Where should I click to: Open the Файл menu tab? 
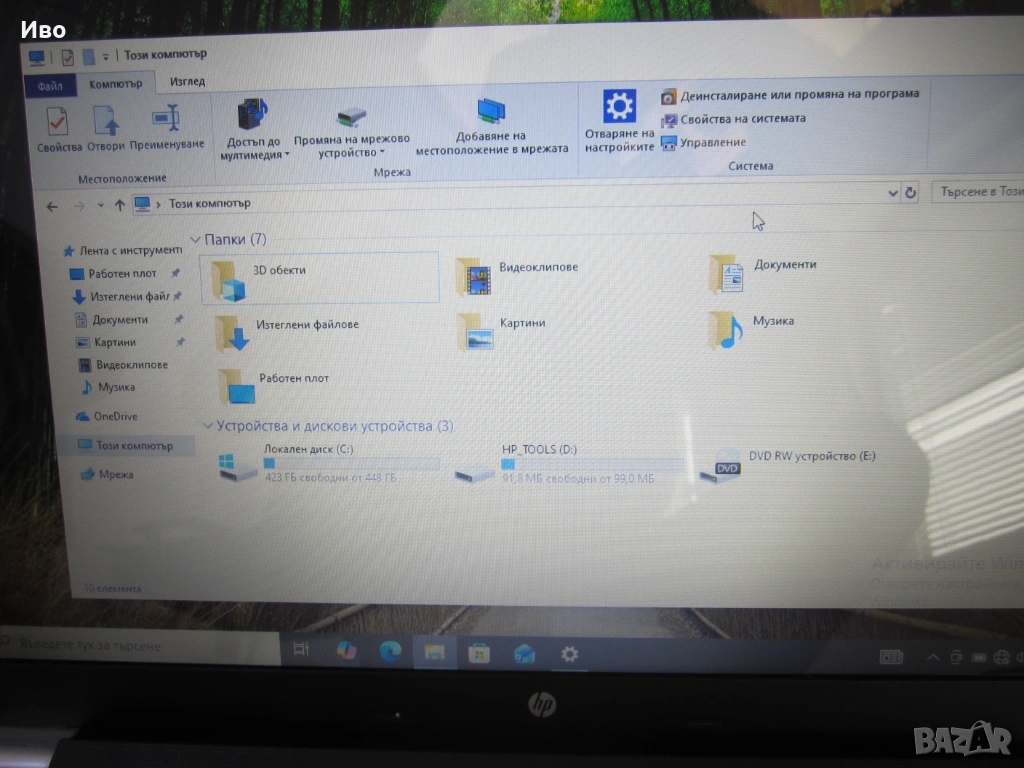click(x=50, y=86)
